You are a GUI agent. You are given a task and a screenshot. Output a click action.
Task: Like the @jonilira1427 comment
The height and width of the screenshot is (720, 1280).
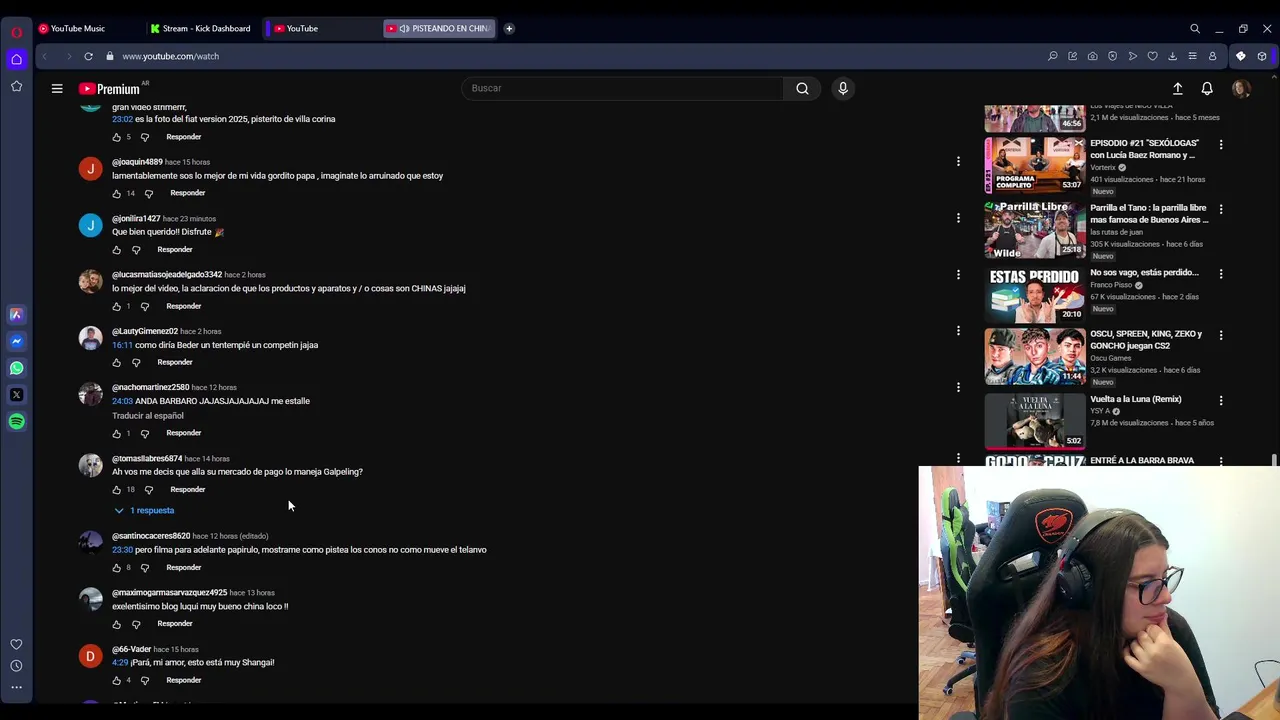coord(117,250)
